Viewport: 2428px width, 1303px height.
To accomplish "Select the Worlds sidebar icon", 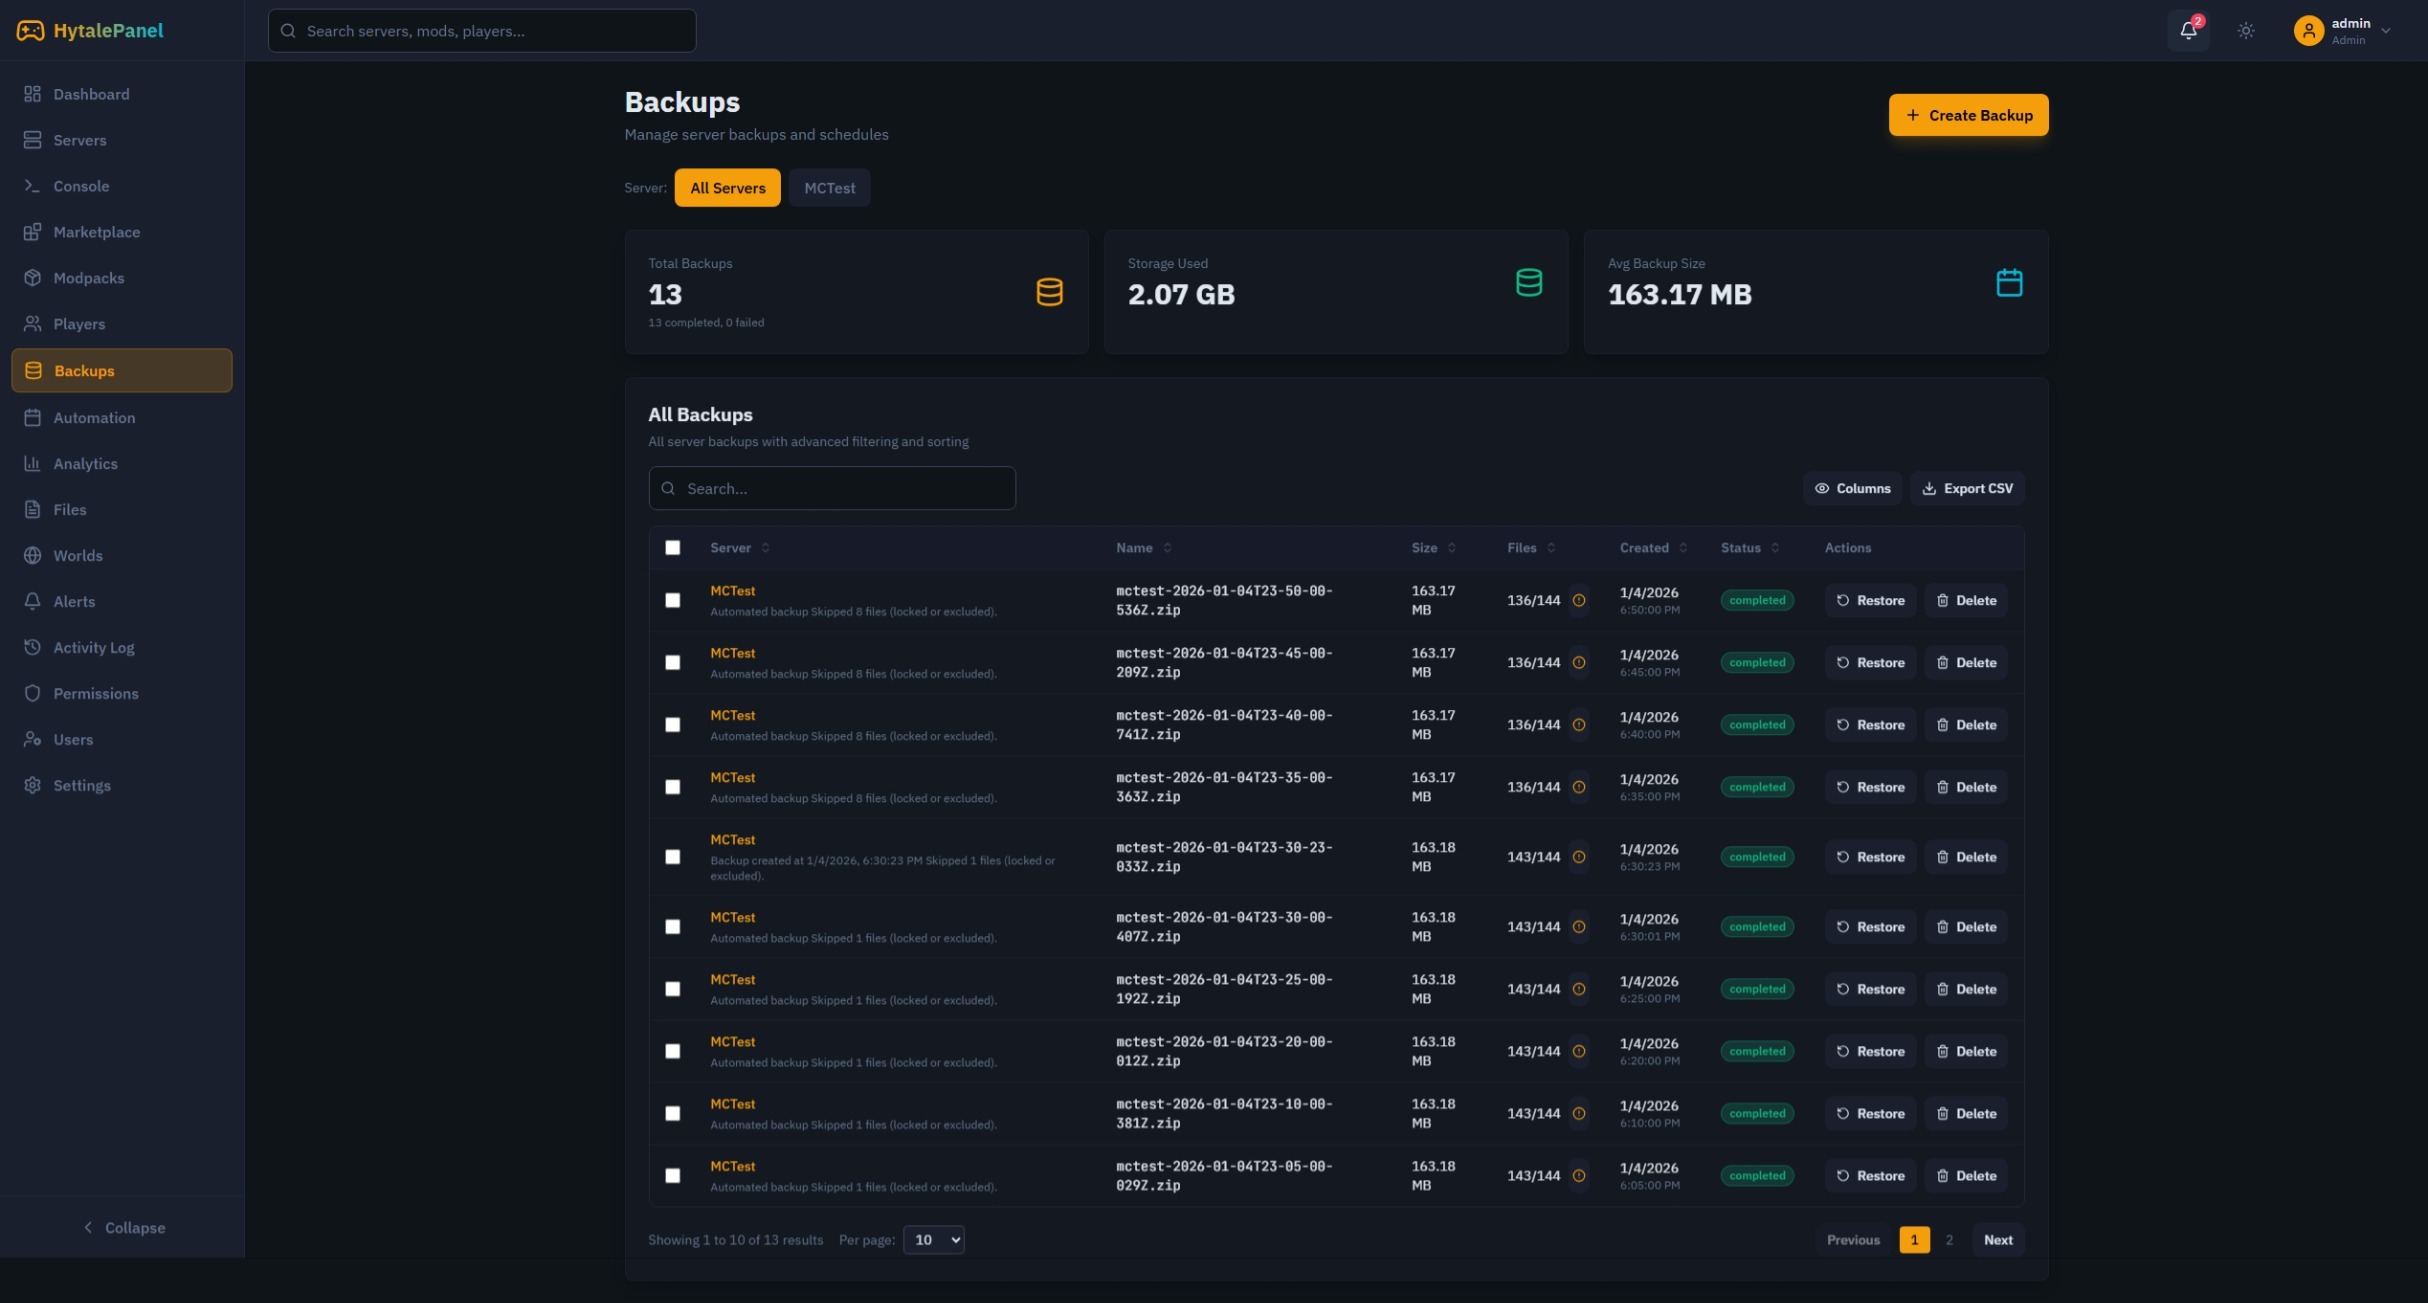I will (x=32, y=555).
